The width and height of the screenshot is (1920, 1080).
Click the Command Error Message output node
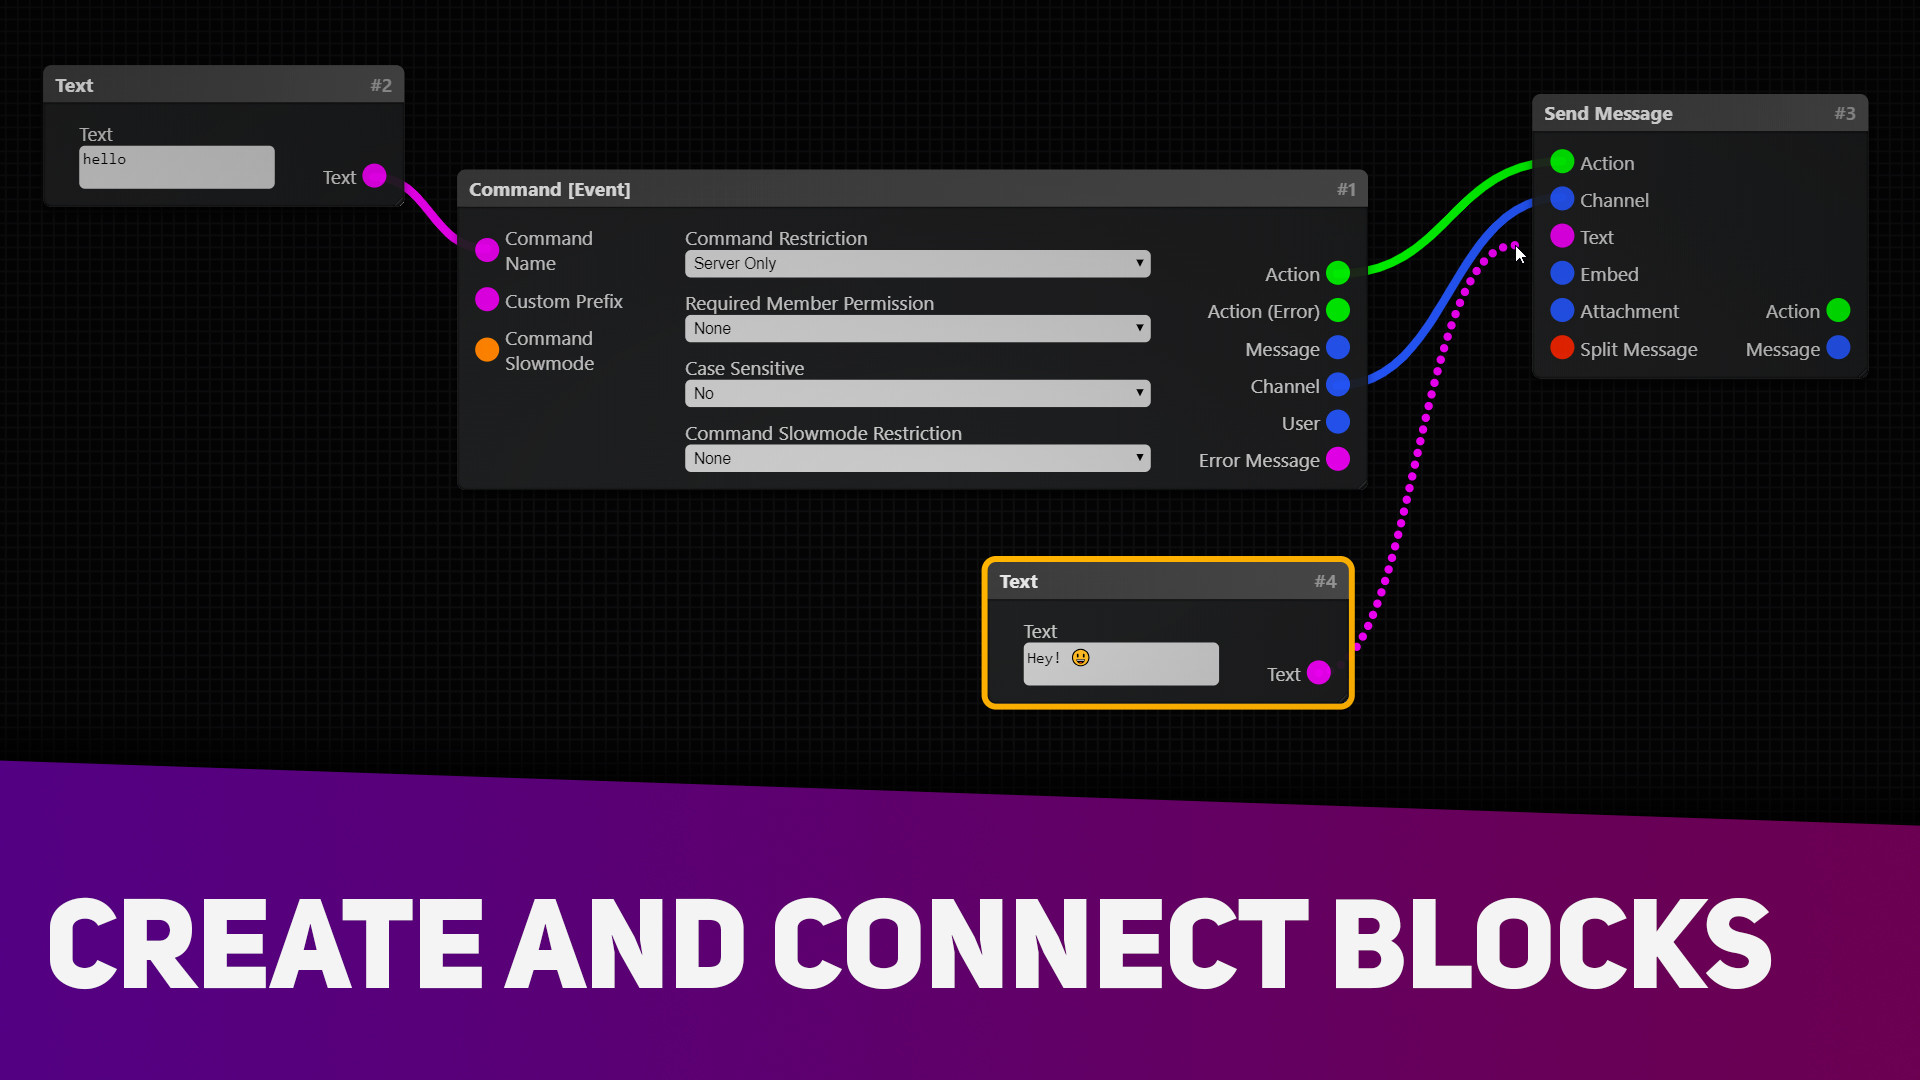[1338, 459]
